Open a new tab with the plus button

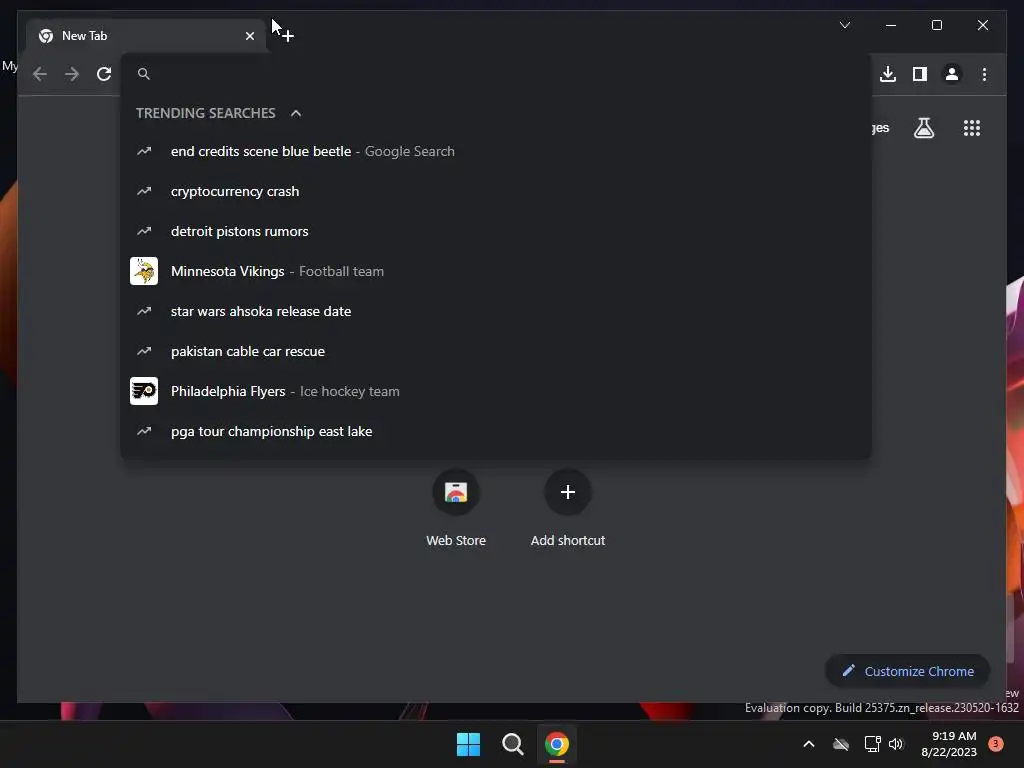(x=288, y=36)
